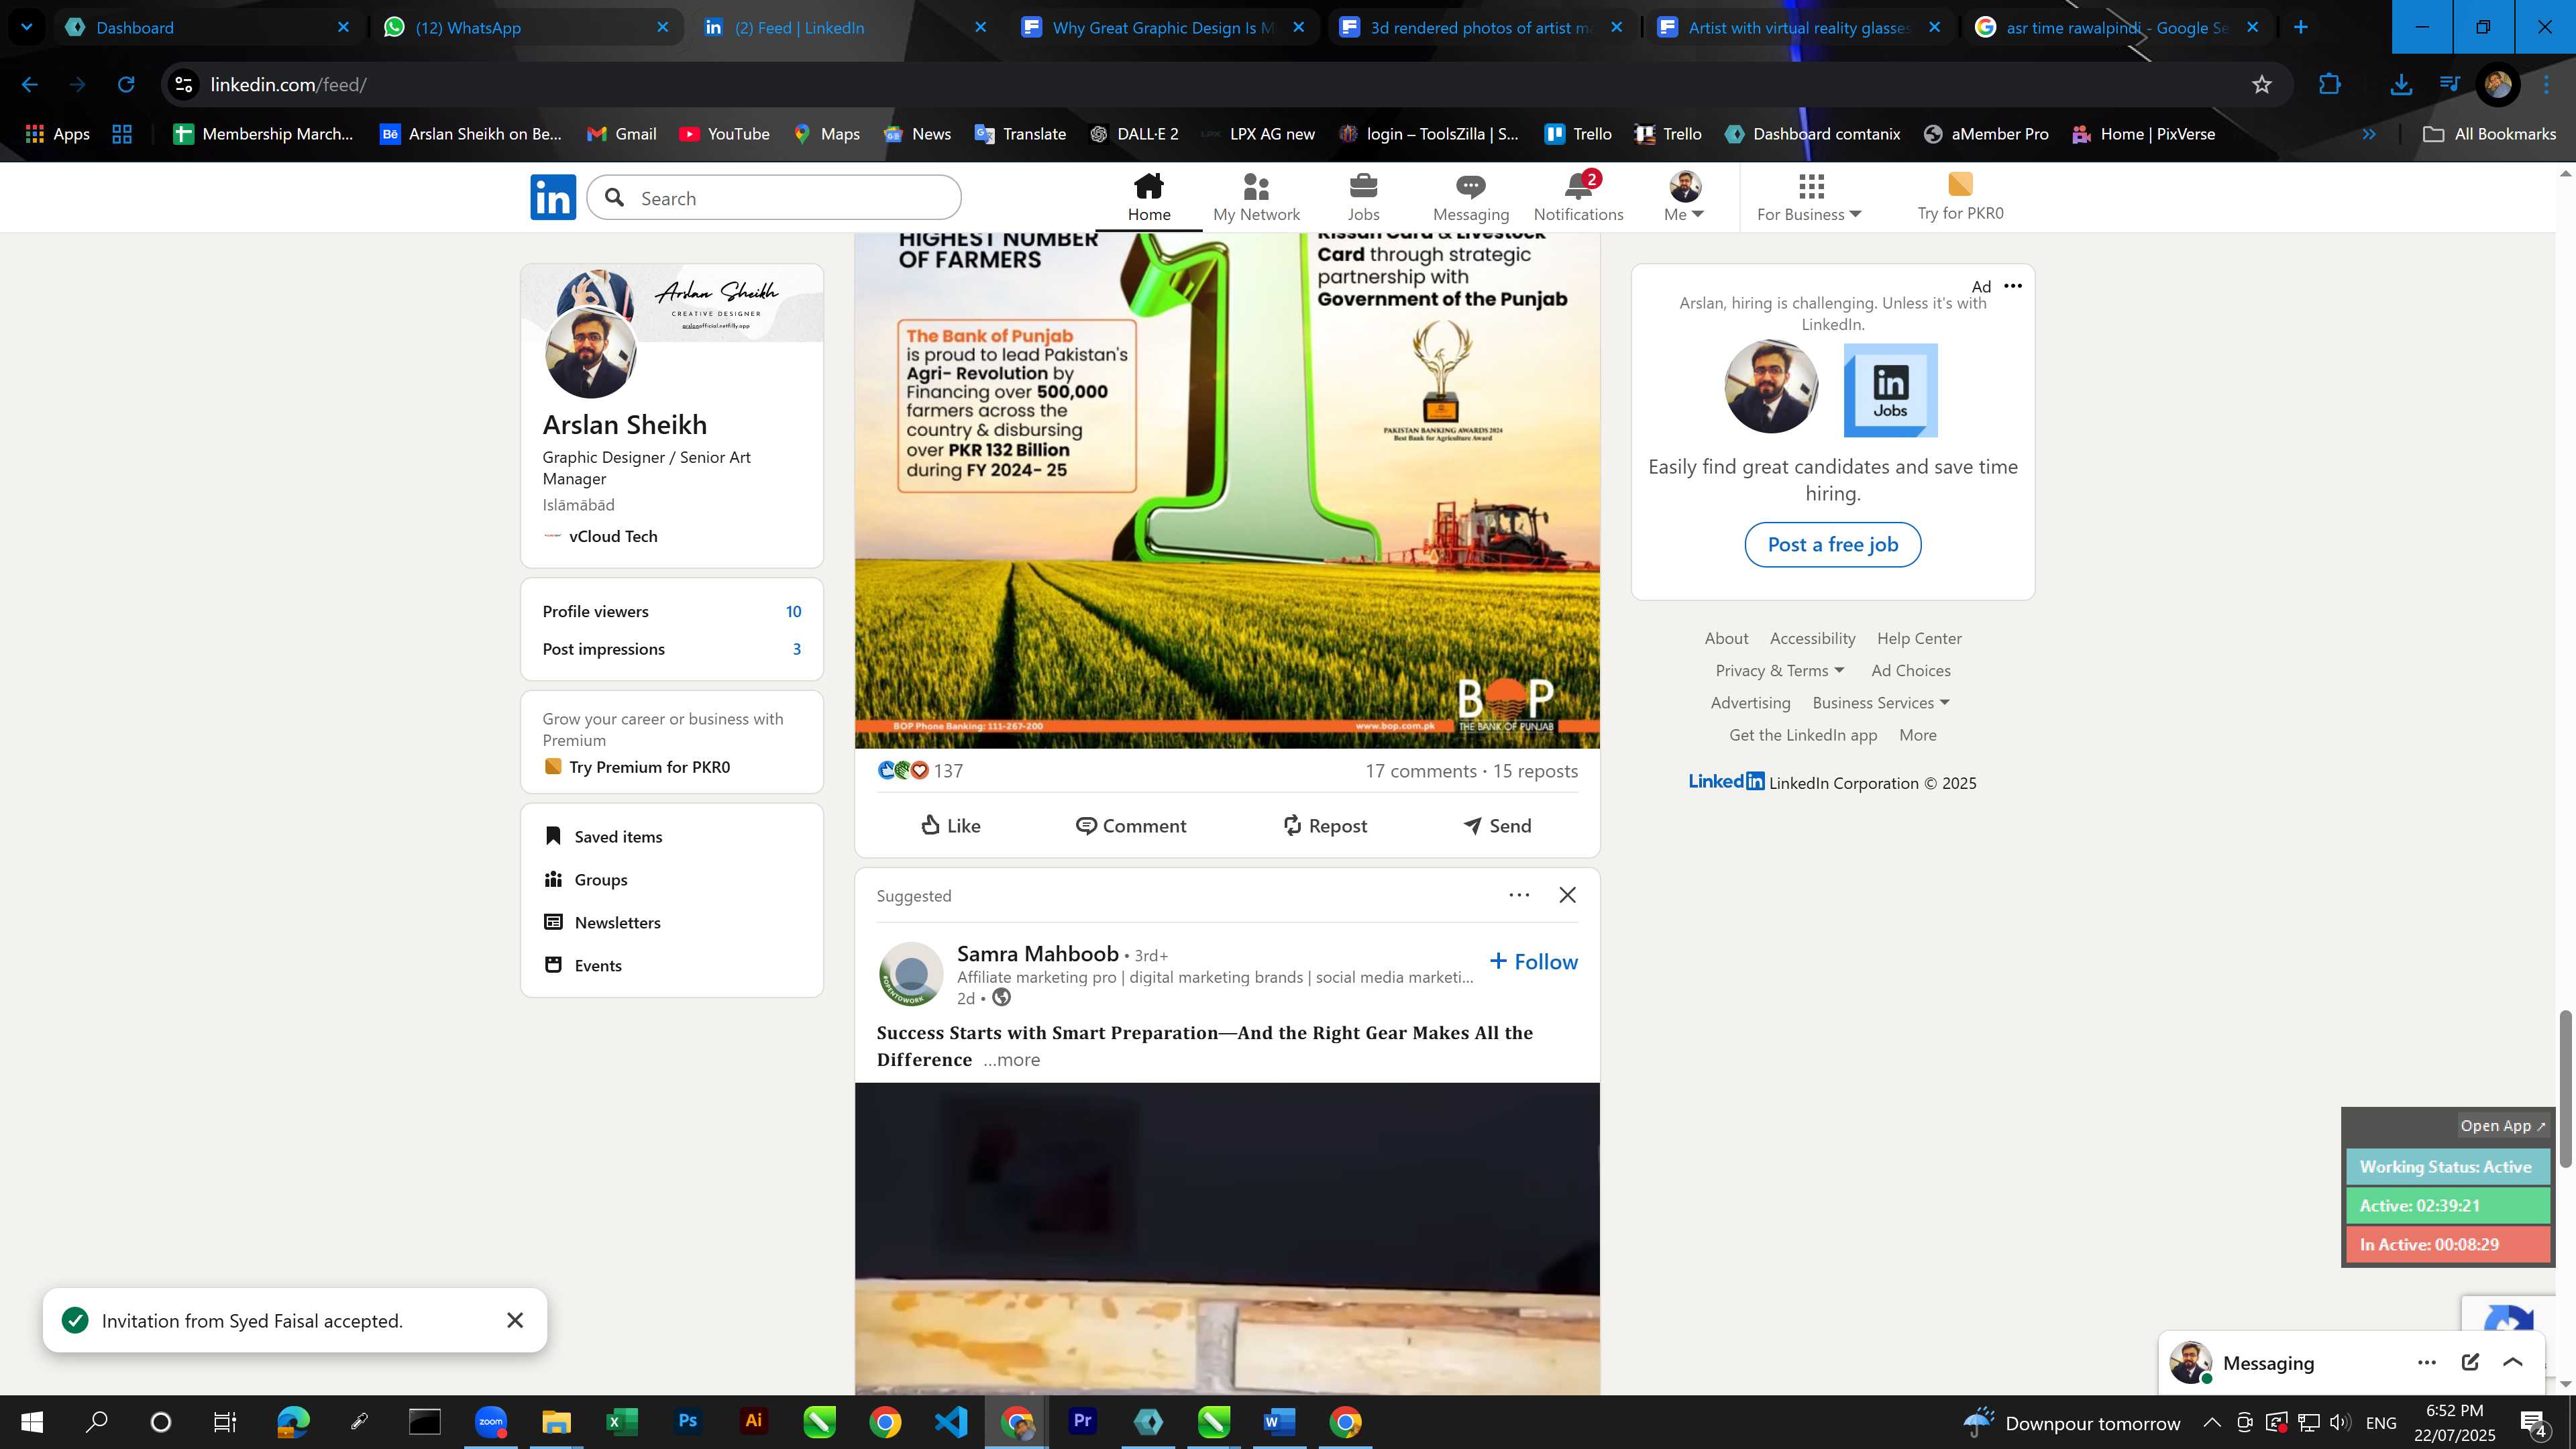Switch to the Dashboard browser tab
The width and height of the screenshot is (2576, 1449).
208,27
